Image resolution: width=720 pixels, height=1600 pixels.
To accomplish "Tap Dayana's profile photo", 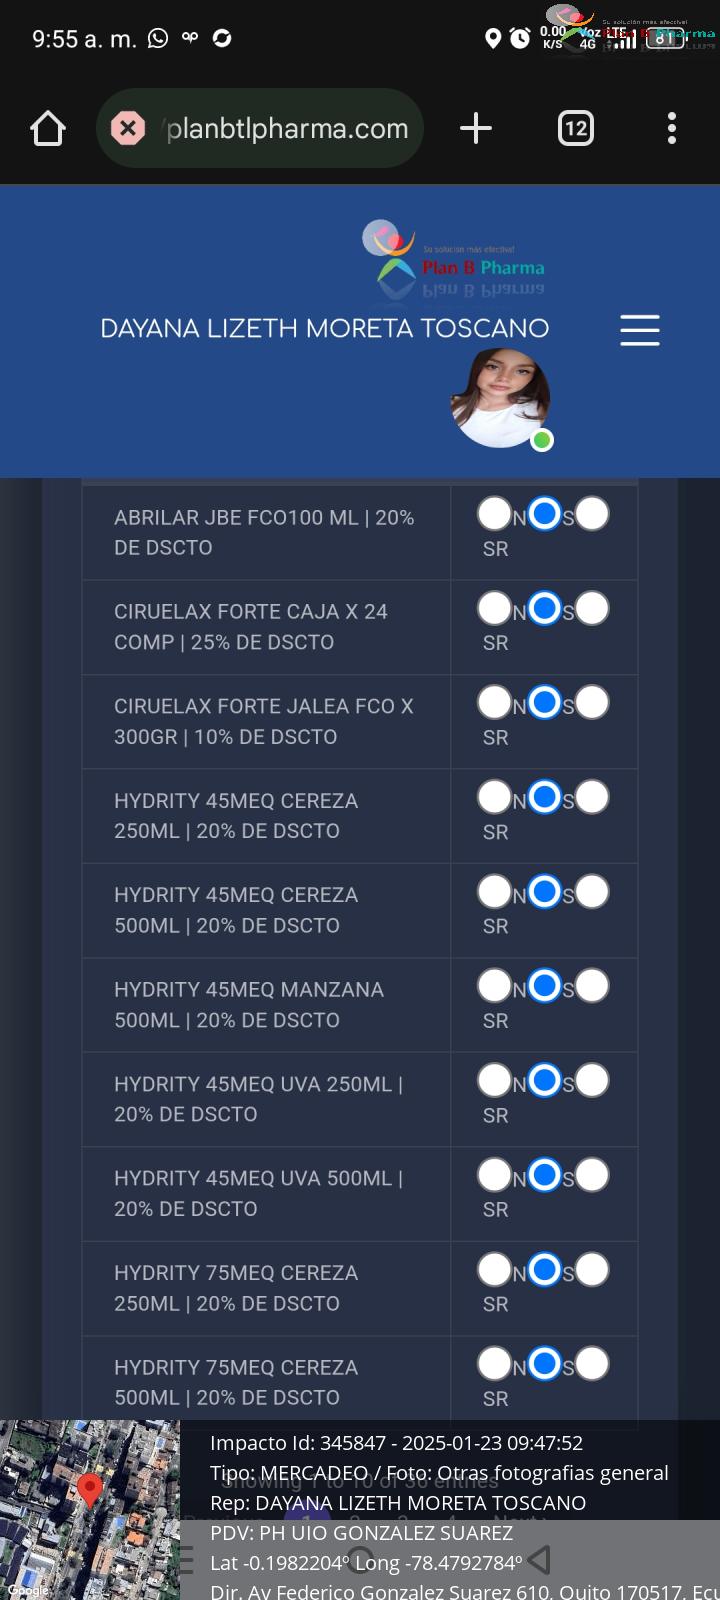I will tap(500, 398).
